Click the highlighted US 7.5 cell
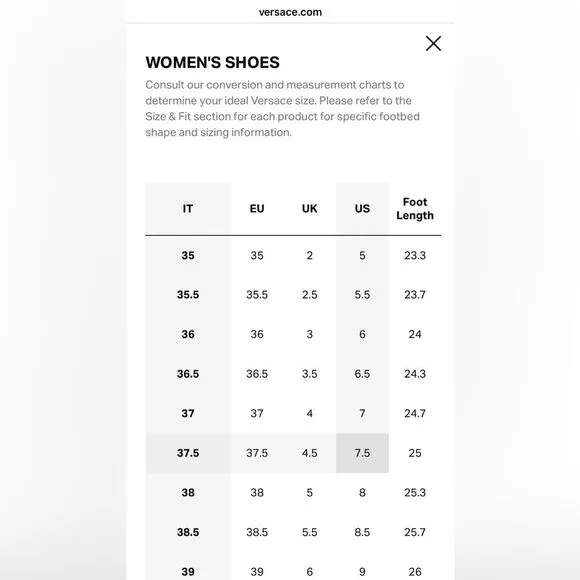The width and height of the screenshot is (580, 580). pos(362,453)
